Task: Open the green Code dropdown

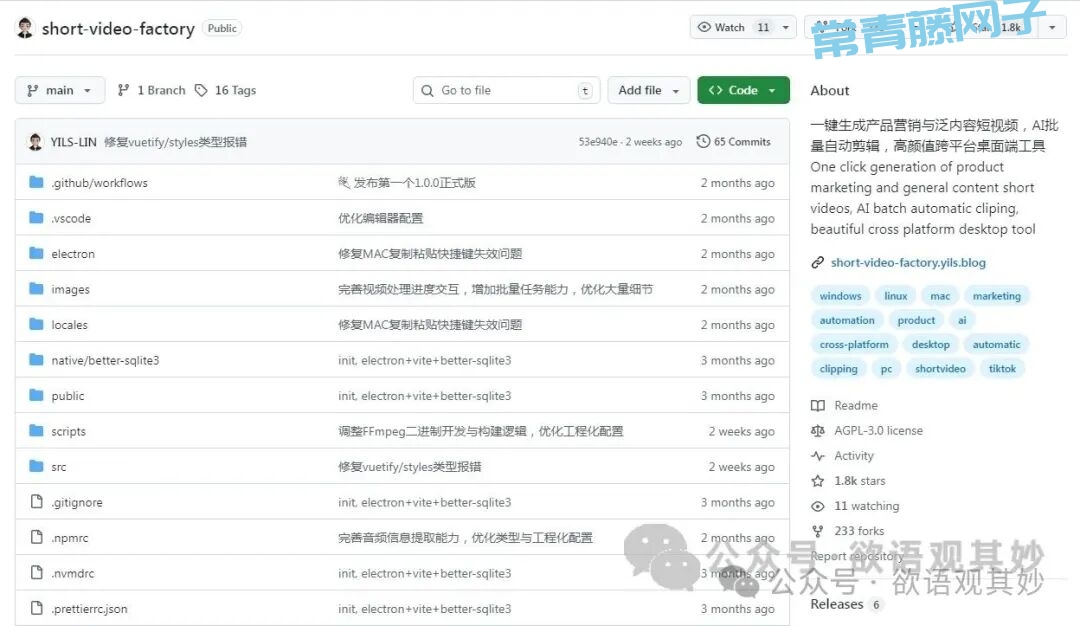Action: pos(743,90)
